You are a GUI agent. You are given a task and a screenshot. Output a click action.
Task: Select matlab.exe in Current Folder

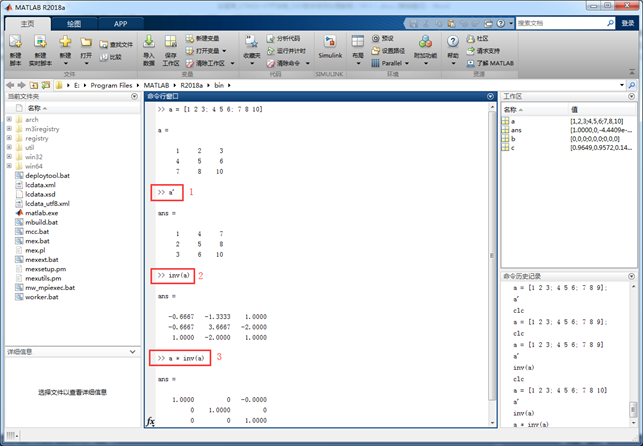(42, 213)
